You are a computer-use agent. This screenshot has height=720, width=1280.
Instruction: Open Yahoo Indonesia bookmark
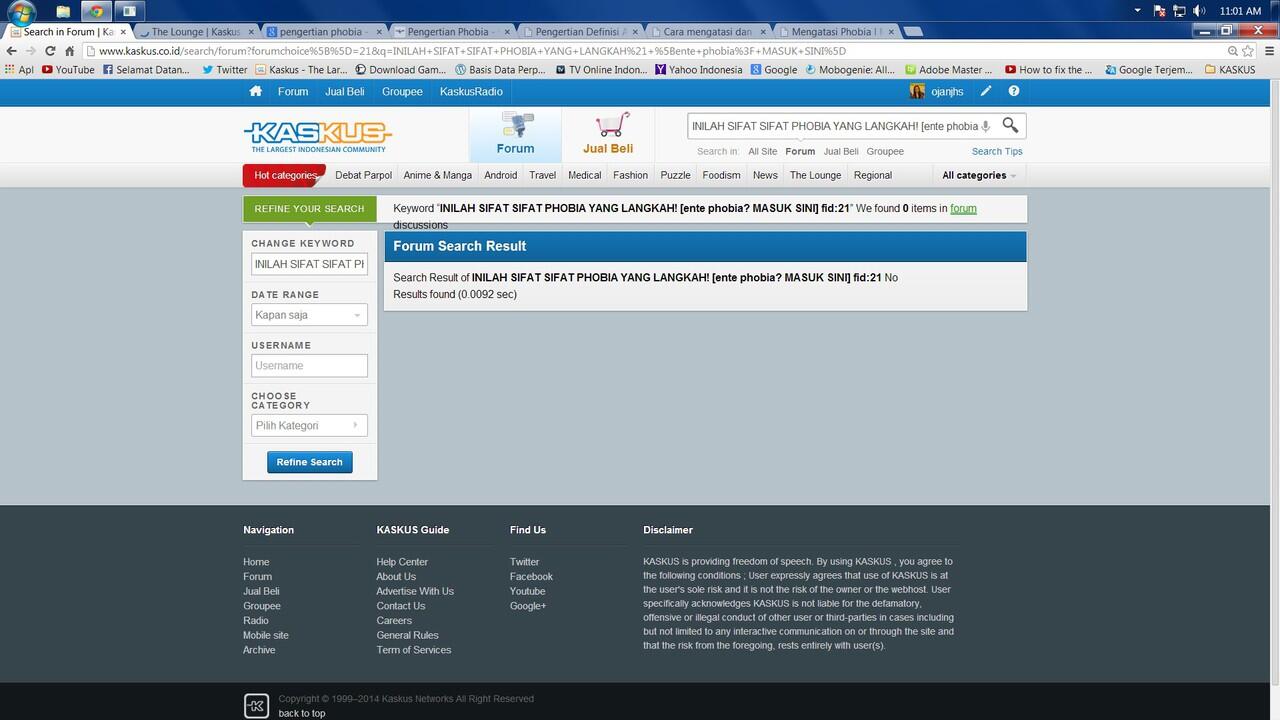(699, 70)
